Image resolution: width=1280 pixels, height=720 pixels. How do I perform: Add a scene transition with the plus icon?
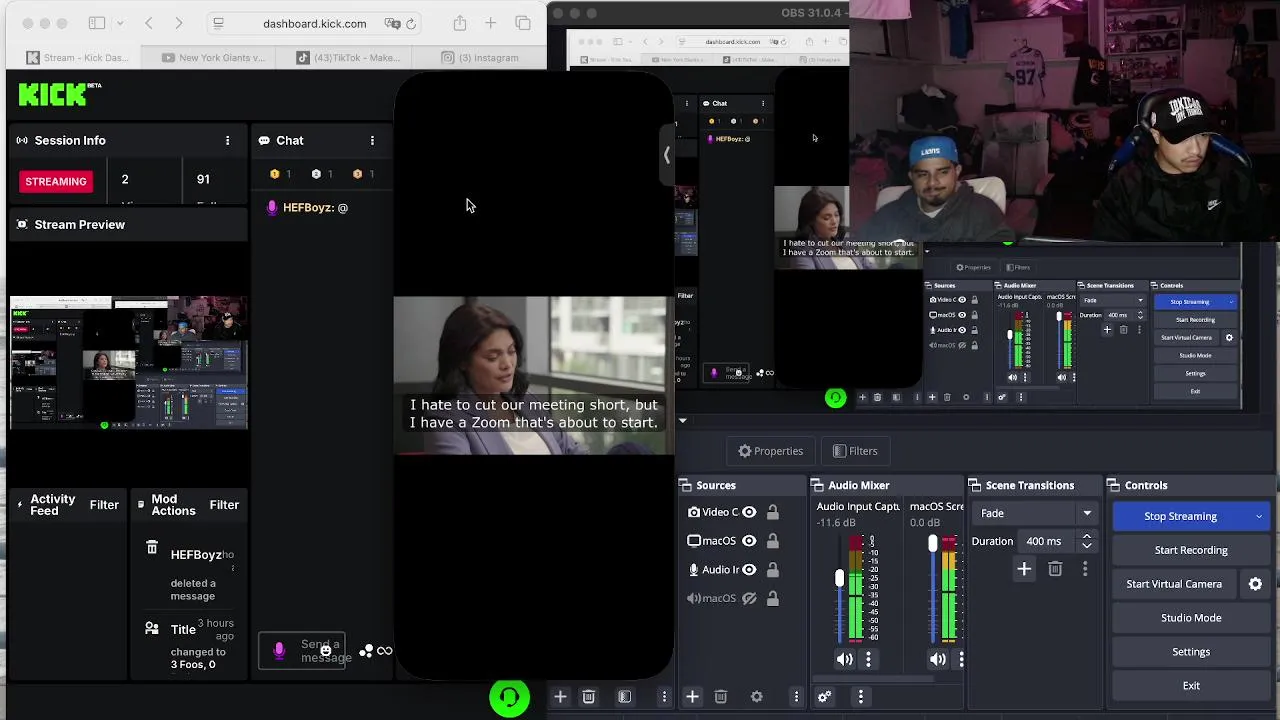coord(1024,569)
